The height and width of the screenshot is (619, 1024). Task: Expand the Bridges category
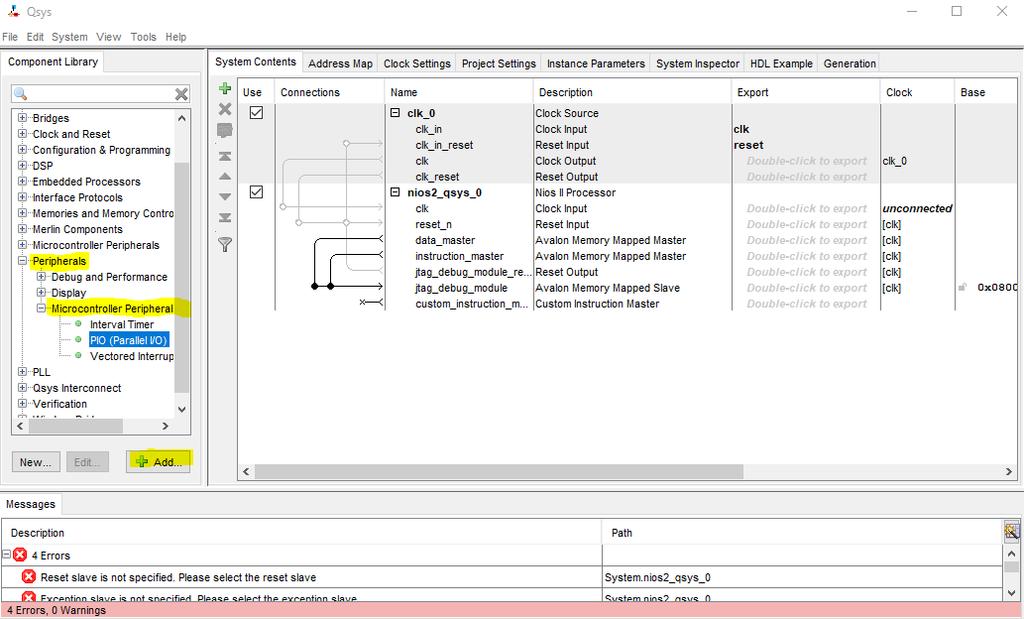pos(22,118)
